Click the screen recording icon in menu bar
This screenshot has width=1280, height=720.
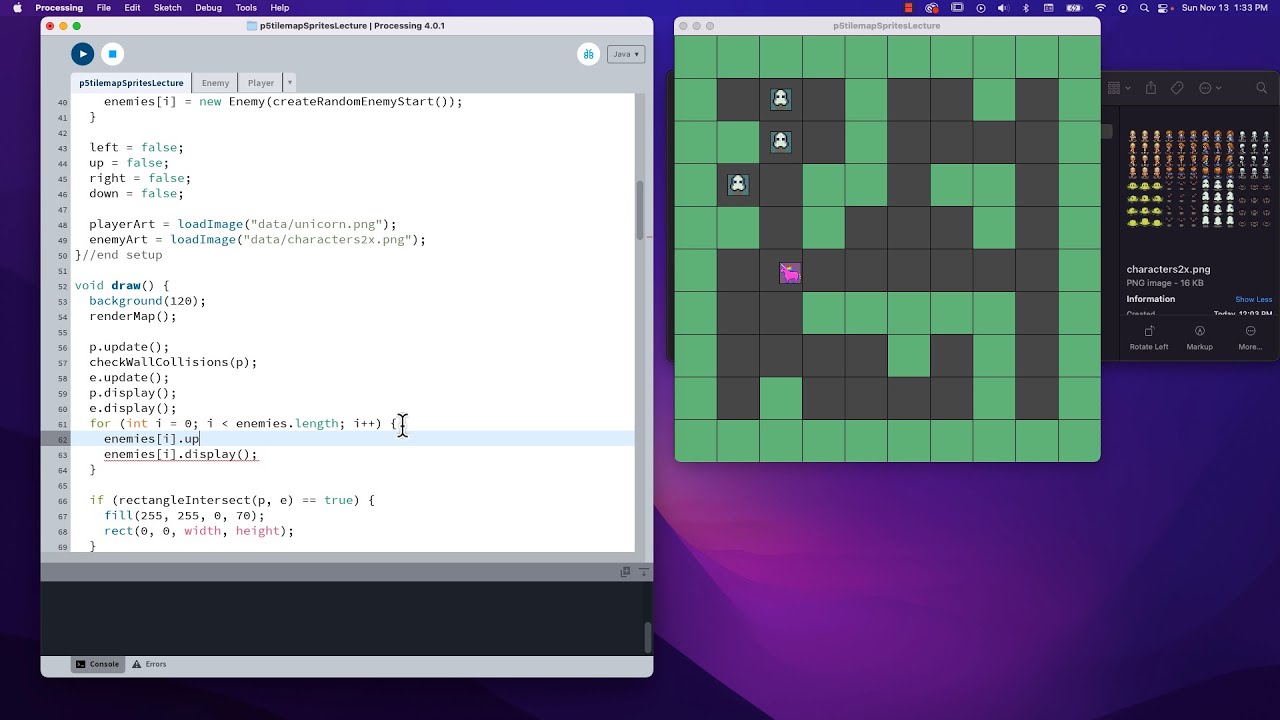click(933, 8)
